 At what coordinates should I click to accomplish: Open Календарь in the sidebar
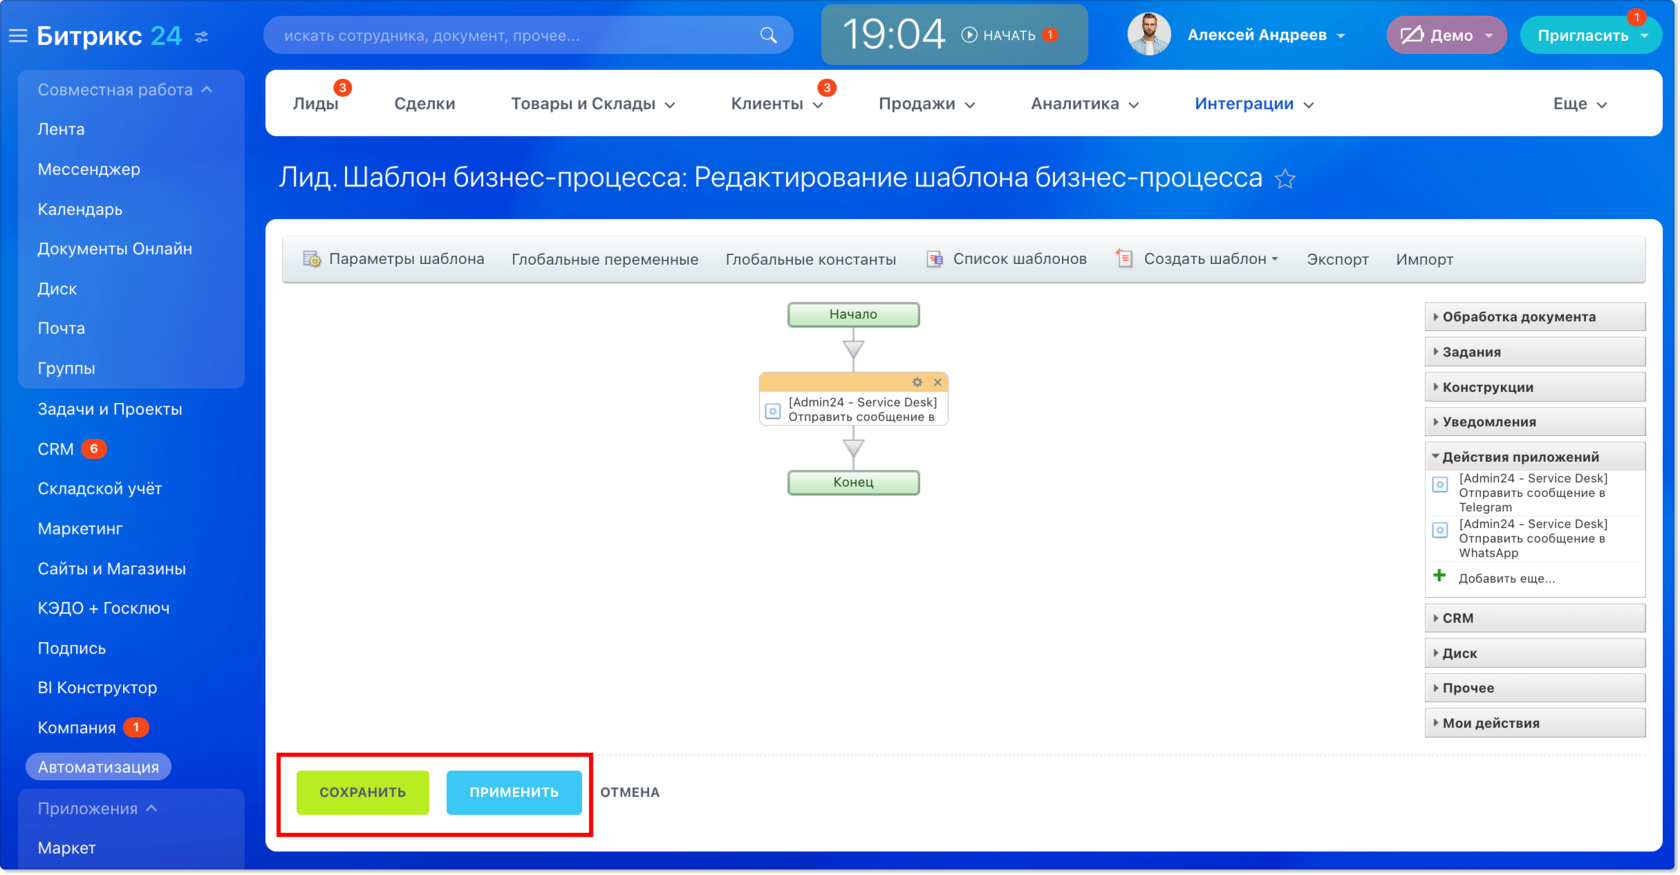(80, 209)
